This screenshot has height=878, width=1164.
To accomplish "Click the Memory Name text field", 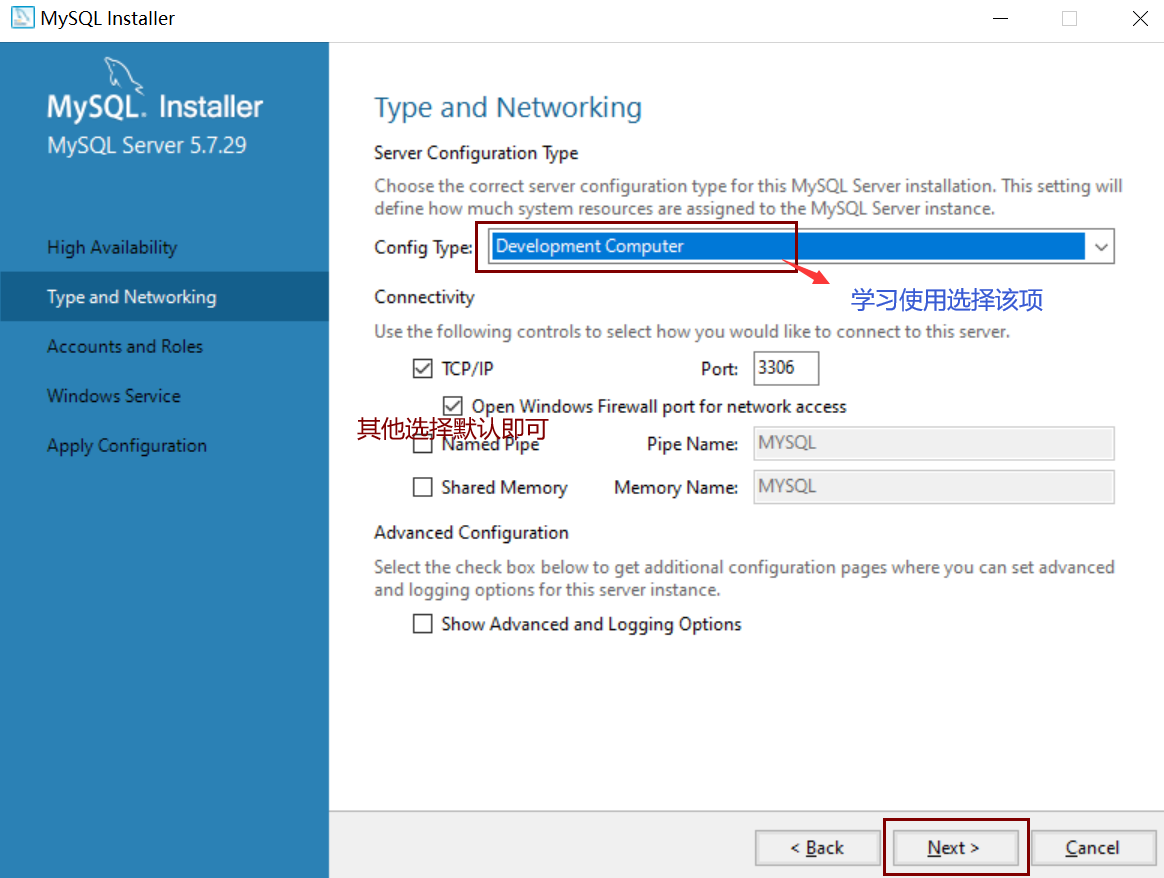I will [932, 487].
